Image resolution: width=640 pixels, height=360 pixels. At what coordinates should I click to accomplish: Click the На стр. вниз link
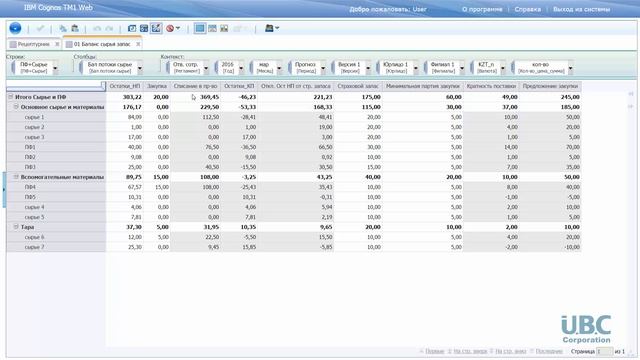click(x=511, y=351)
